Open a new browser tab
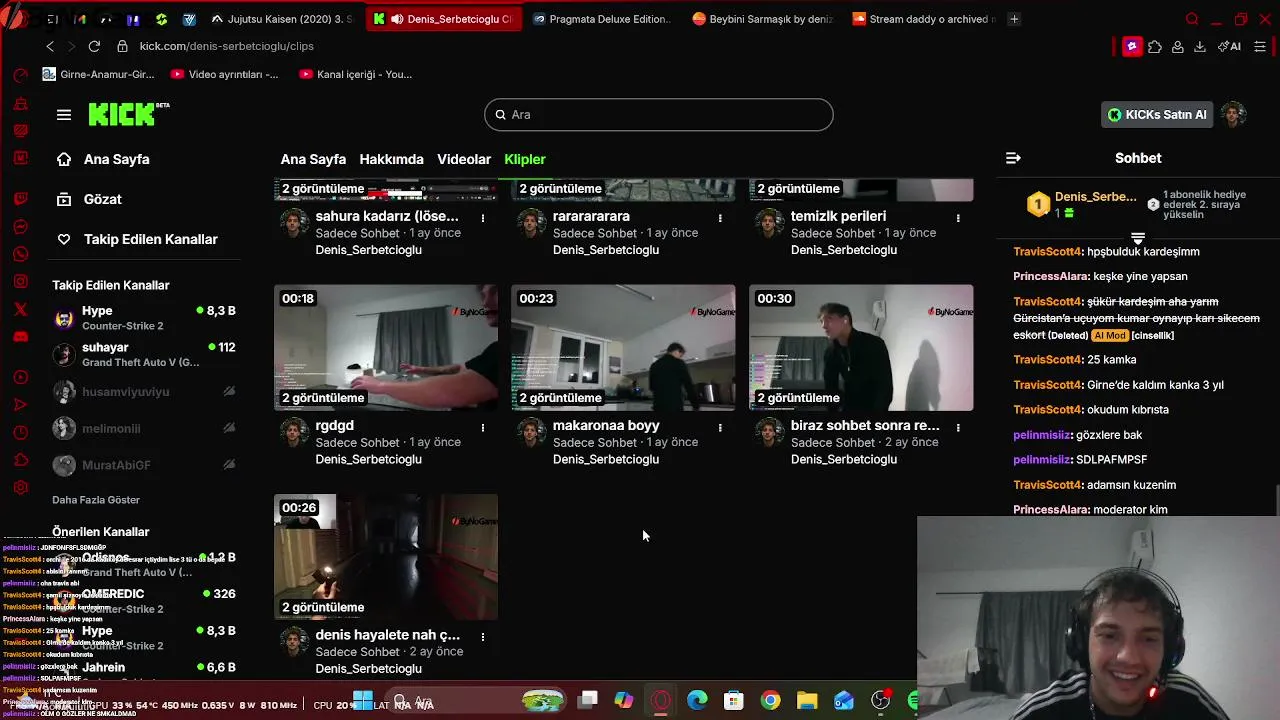The width and height of the screenshot is (1280, 720). pyautogui.click(x=1014, y=18)
